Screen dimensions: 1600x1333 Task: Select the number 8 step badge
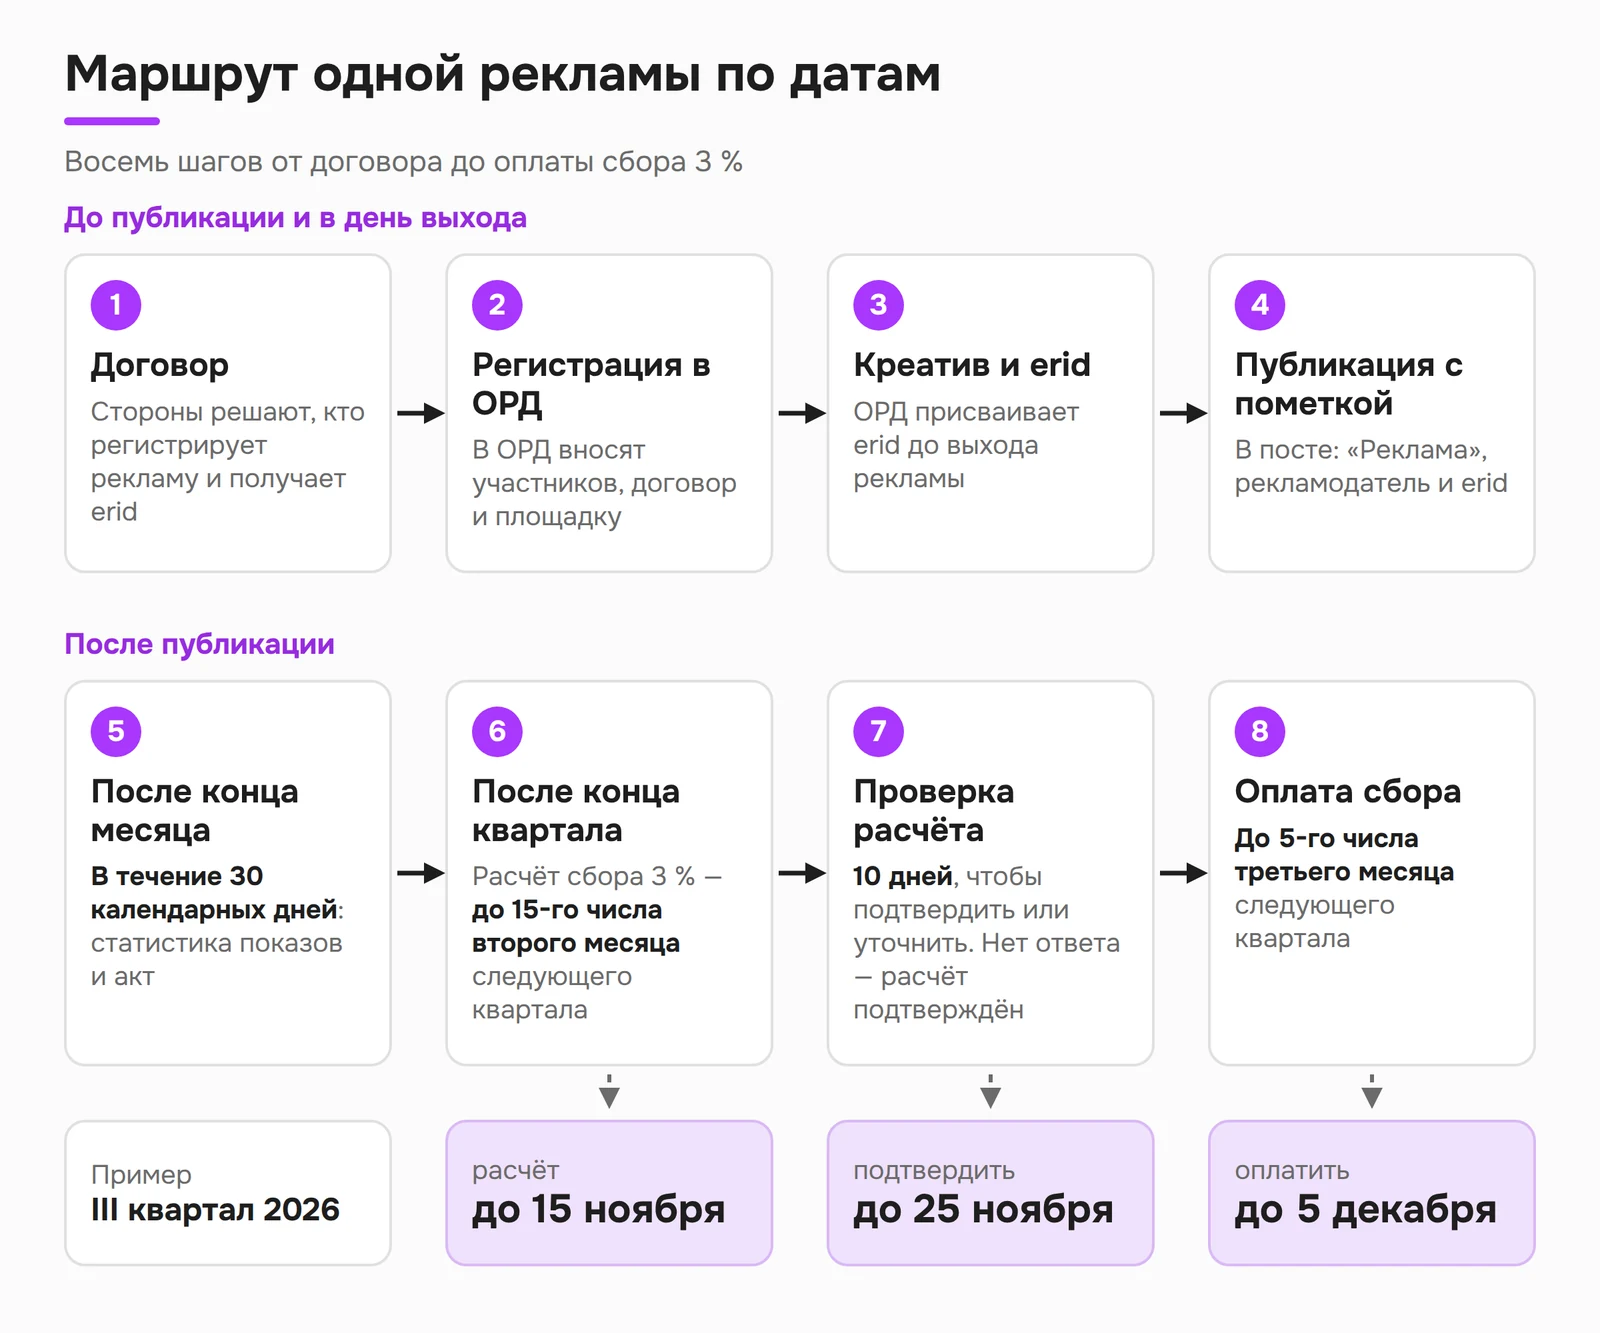click(x=1260, y=731)
